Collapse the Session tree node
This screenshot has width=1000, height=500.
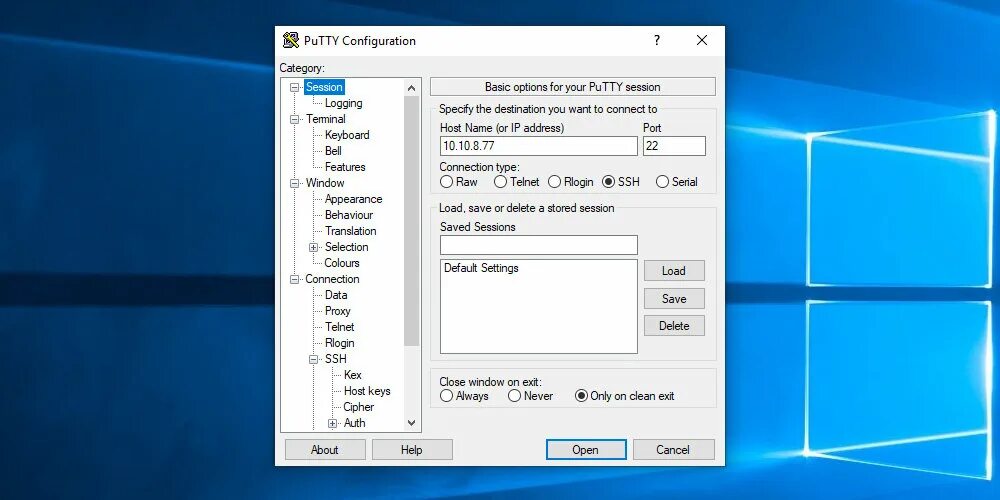pyautogui.click(x=295, y=87)
